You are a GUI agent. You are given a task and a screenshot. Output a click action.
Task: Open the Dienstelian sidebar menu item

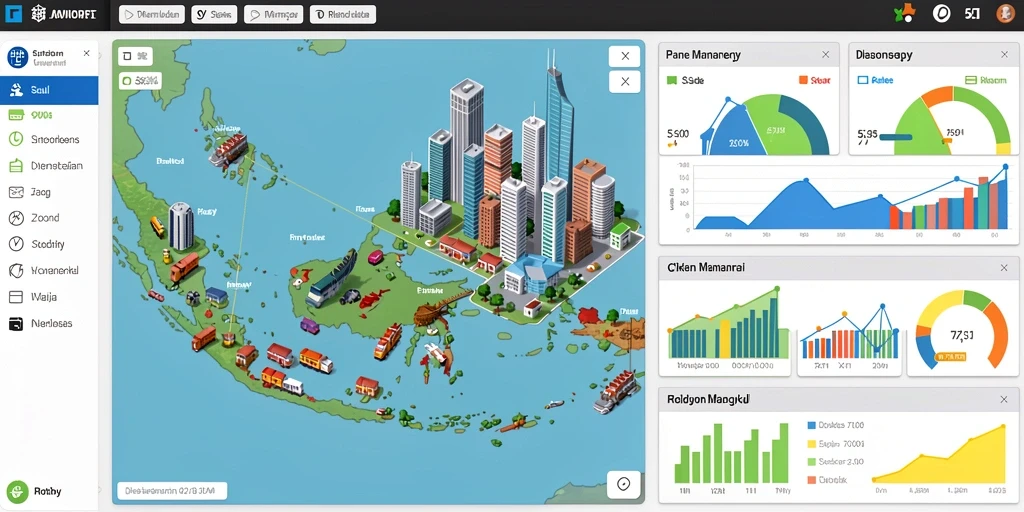click(49, 166)
